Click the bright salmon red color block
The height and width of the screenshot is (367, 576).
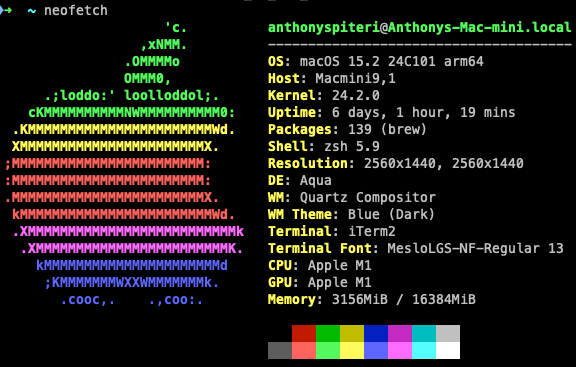[304, 350]
